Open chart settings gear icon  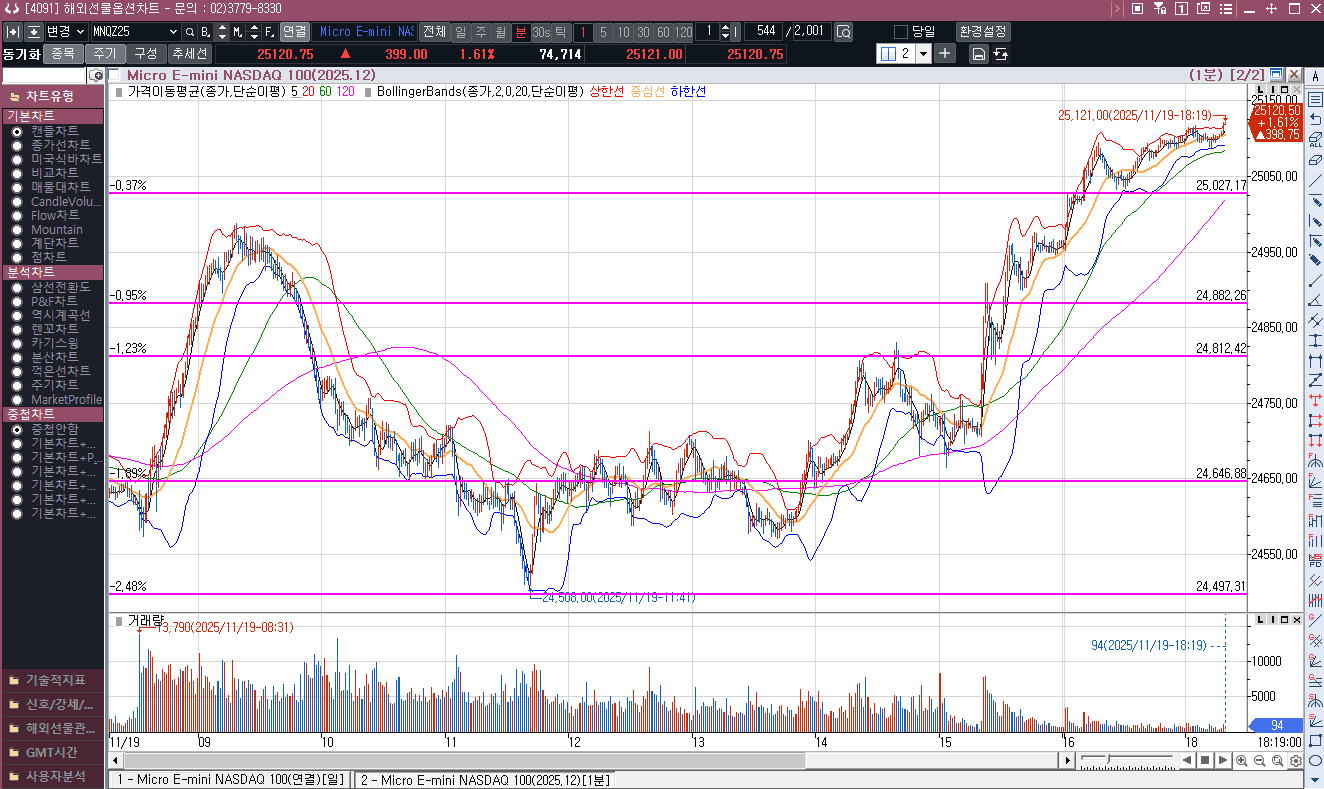point(1295,761)
